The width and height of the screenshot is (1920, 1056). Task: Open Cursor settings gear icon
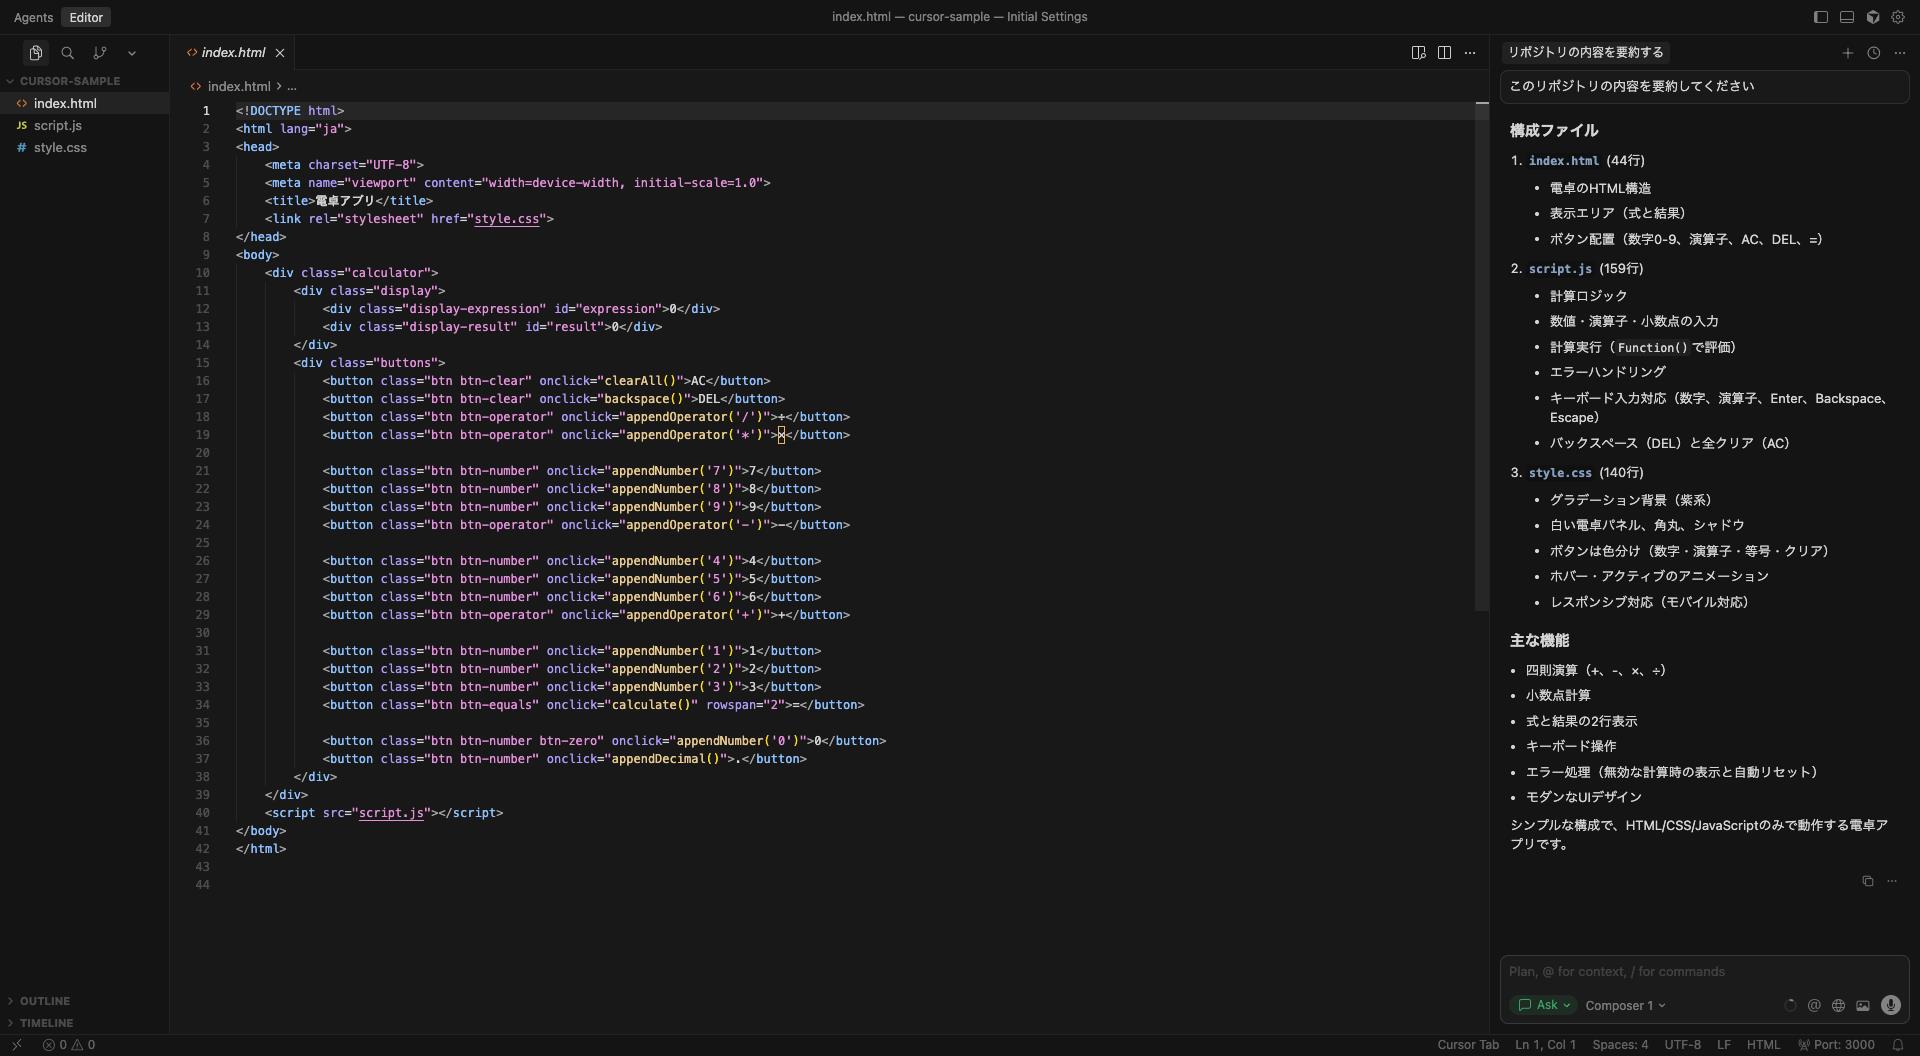point(1898,17)
